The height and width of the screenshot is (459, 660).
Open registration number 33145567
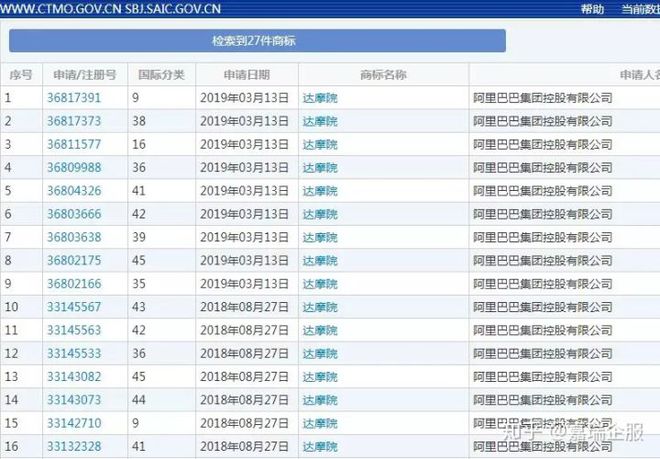pos(74,307)
